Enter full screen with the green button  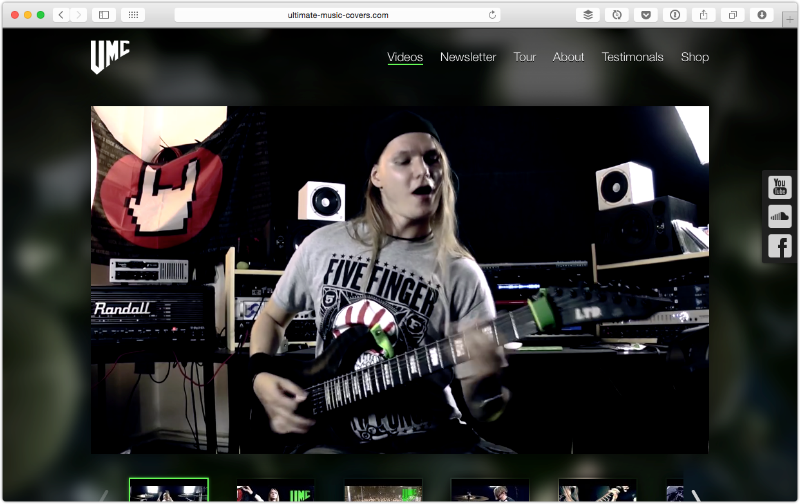click(40, 15)
